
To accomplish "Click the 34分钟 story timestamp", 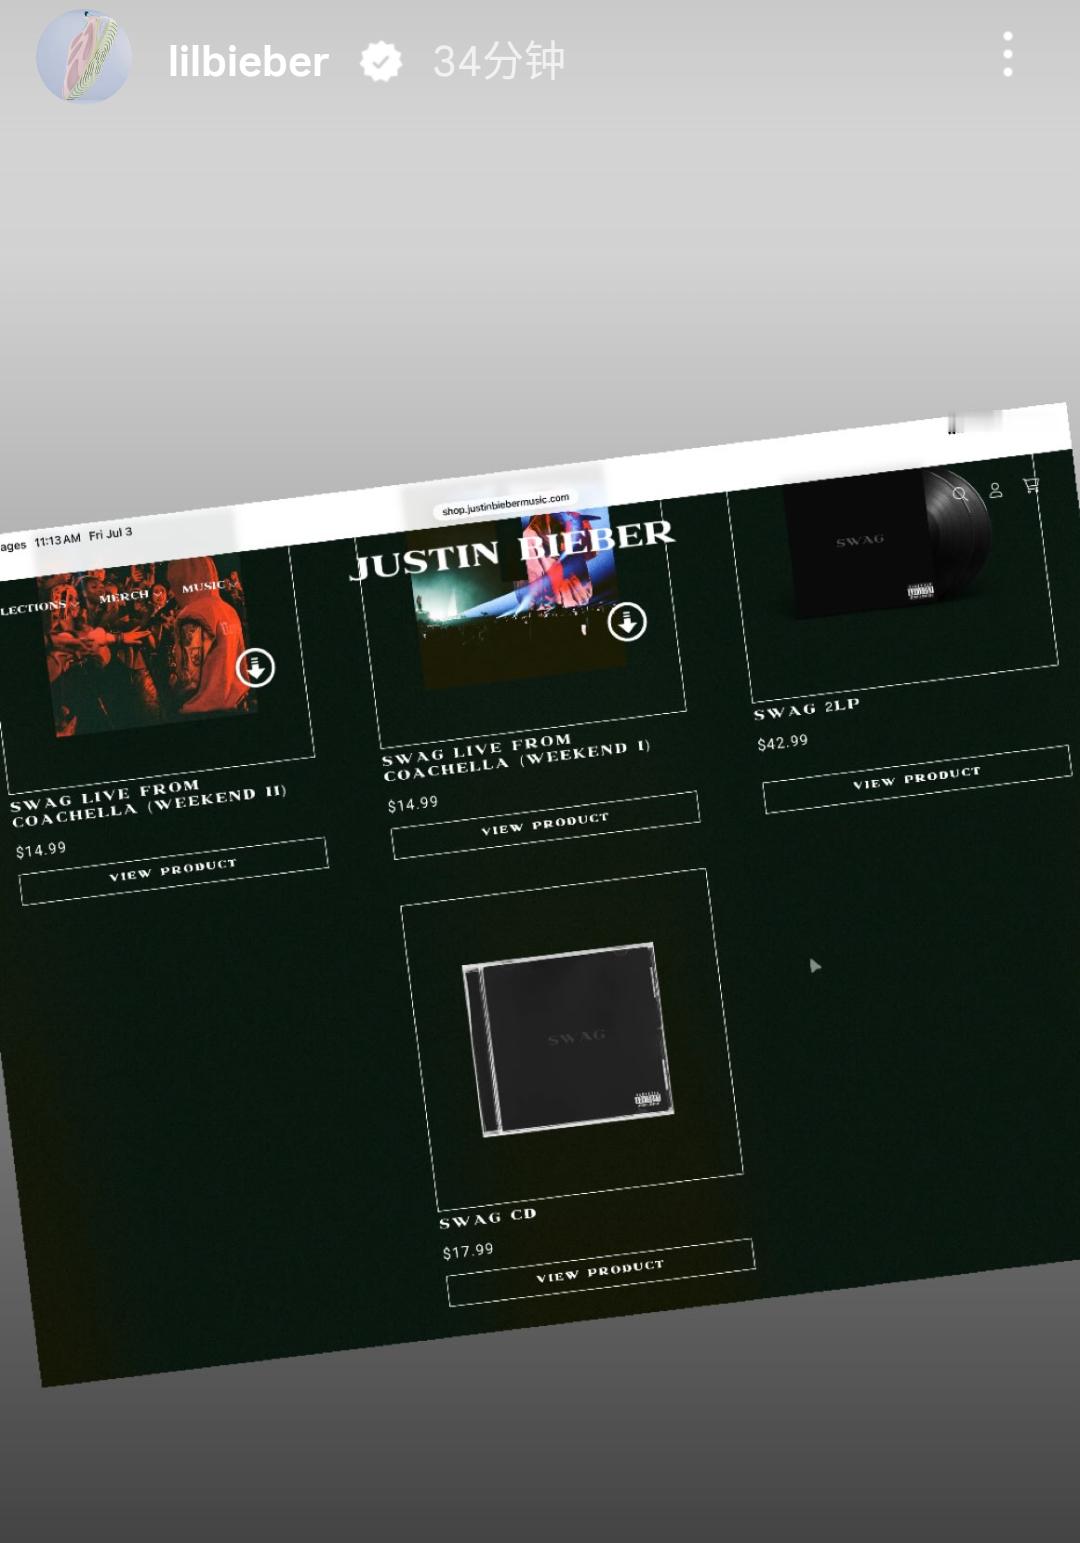I will pyautogui.click(x=499, y=62).
